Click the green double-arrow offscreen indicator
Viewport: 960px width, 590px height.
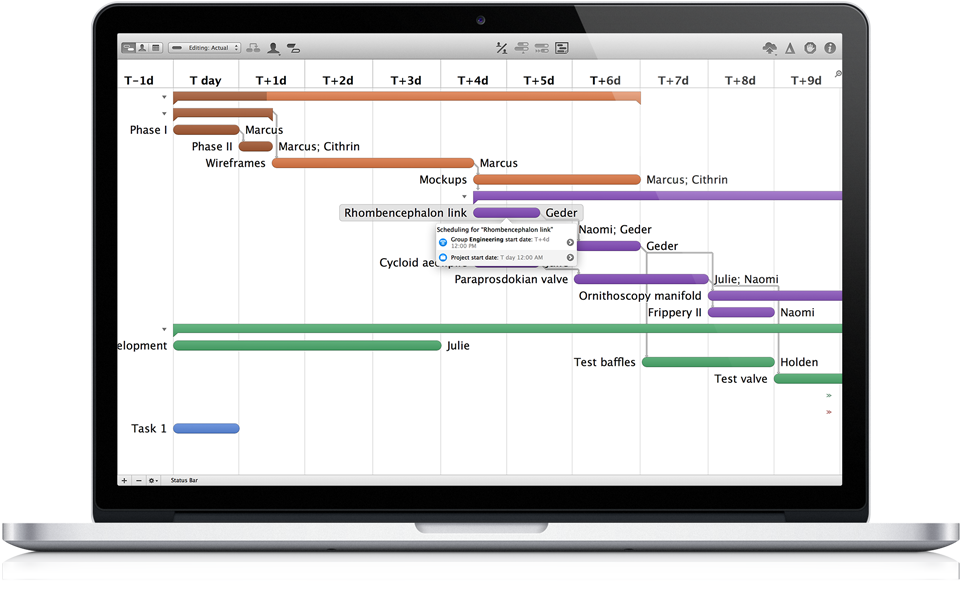coord(829,395)
